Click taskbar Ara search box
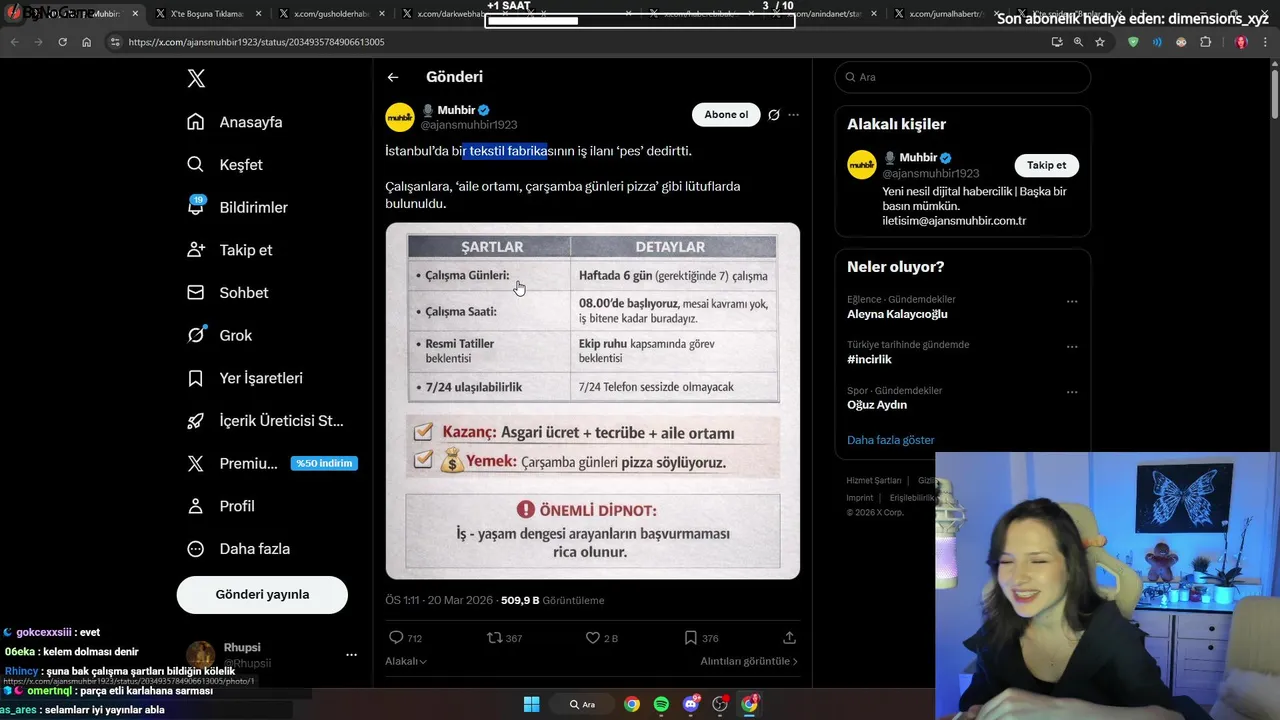 coord(583,704)
